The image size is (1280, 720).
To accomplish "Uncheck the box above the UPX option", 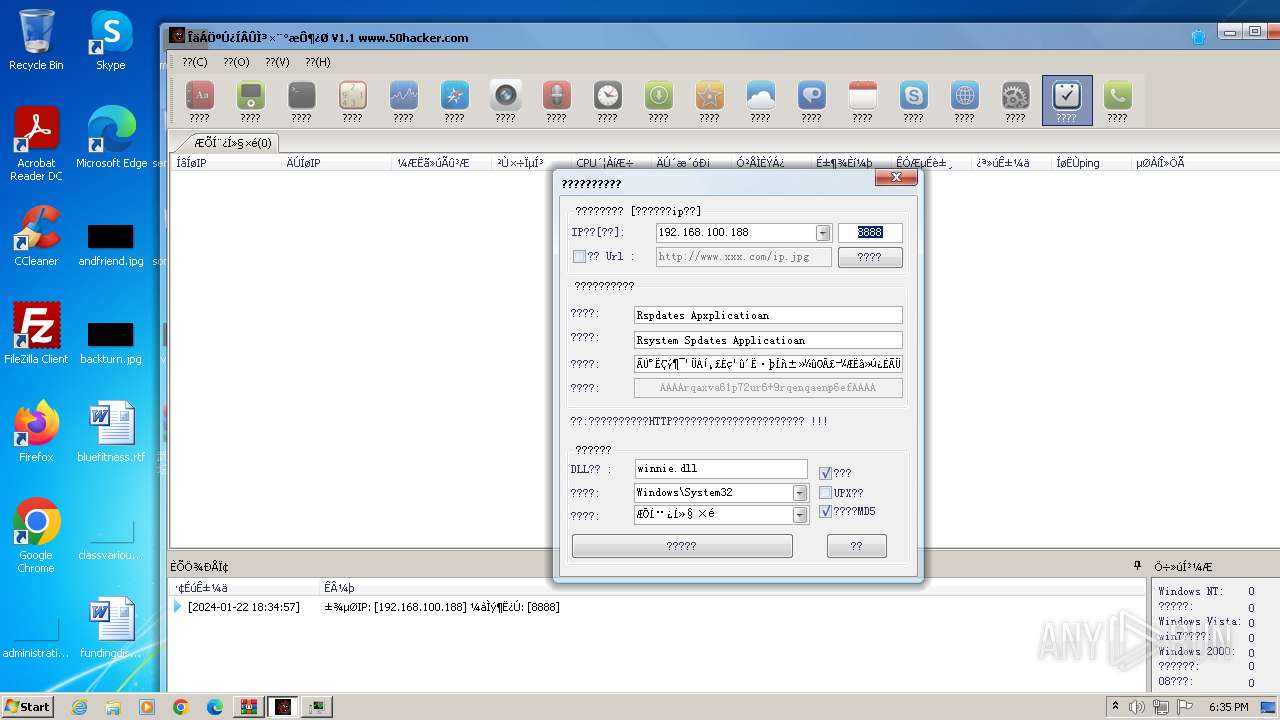I will pyautogui.click(x=825, y=473).
